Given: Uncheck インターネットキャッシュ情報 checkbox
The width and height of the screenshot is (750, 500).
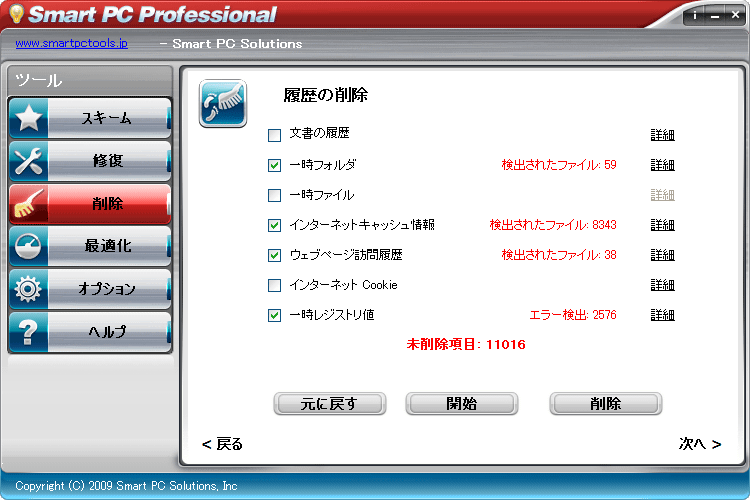Looking at the screenshot, I should pos(274,225).
